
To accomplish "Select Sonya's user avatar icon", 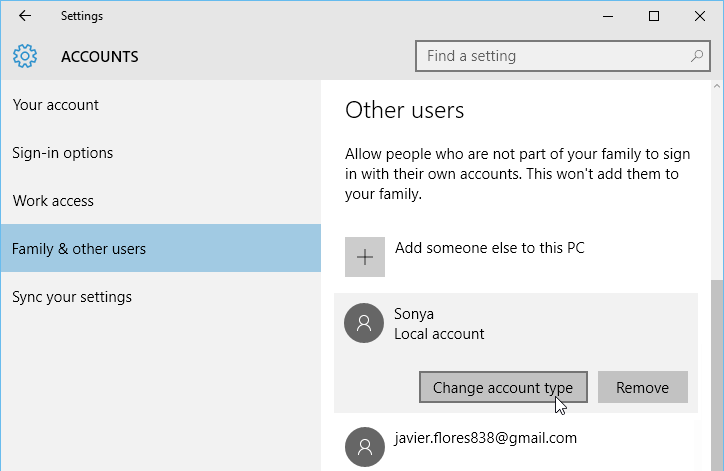I will tap(363, 323).
